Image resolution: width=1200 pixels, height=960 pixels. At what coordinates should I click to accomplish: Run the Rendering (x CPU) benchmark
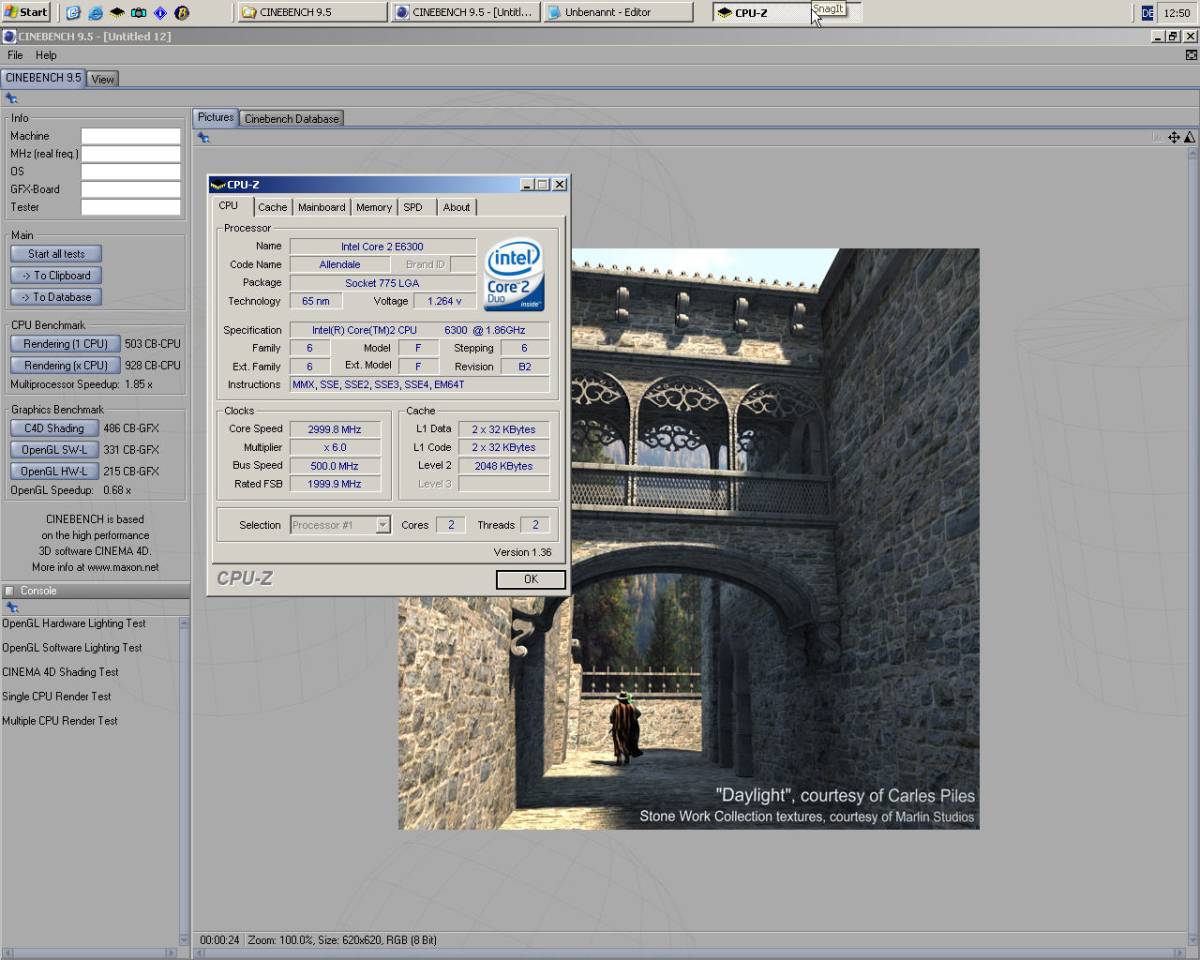[65, 366]
